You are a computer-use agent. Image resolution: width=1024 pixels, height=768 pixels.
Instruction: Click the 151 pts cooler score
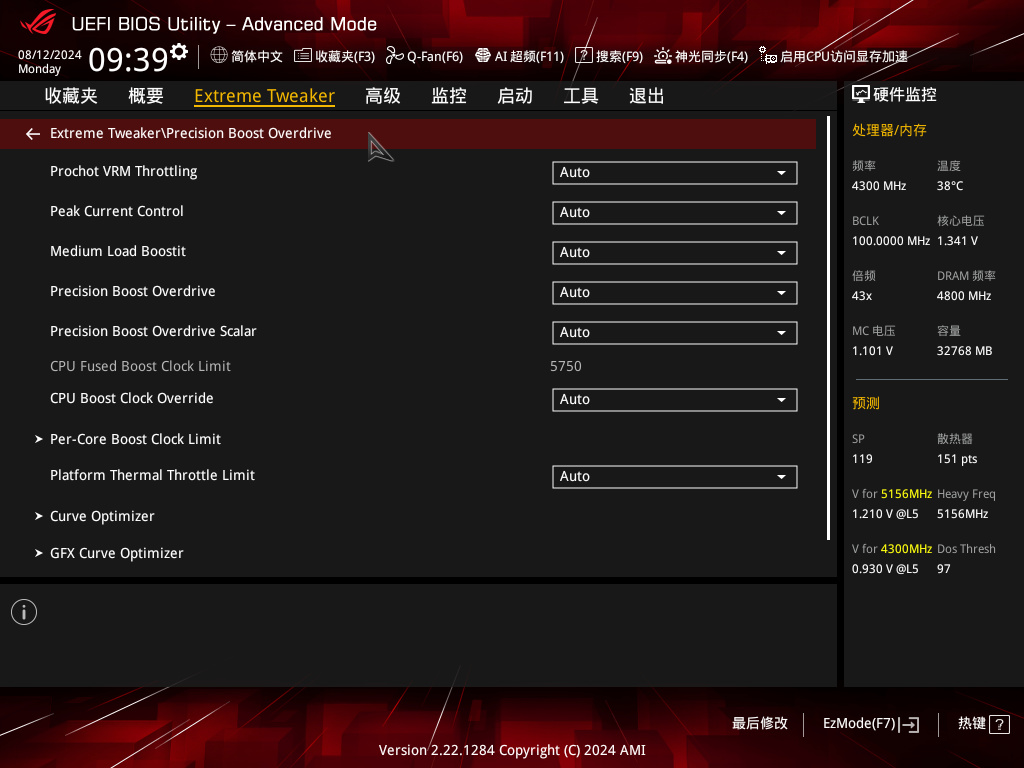click(957, 459)
